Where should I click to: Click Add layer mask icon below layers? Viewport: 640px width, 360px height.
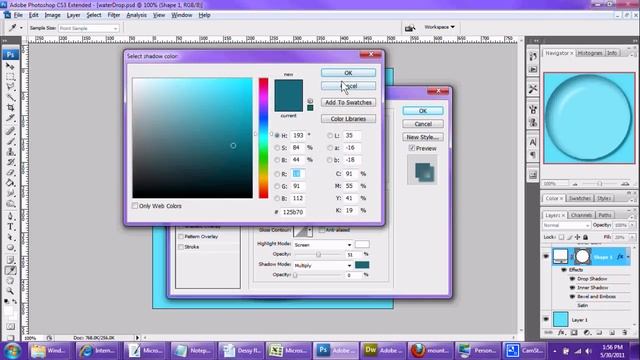click(x=574, y=333)
